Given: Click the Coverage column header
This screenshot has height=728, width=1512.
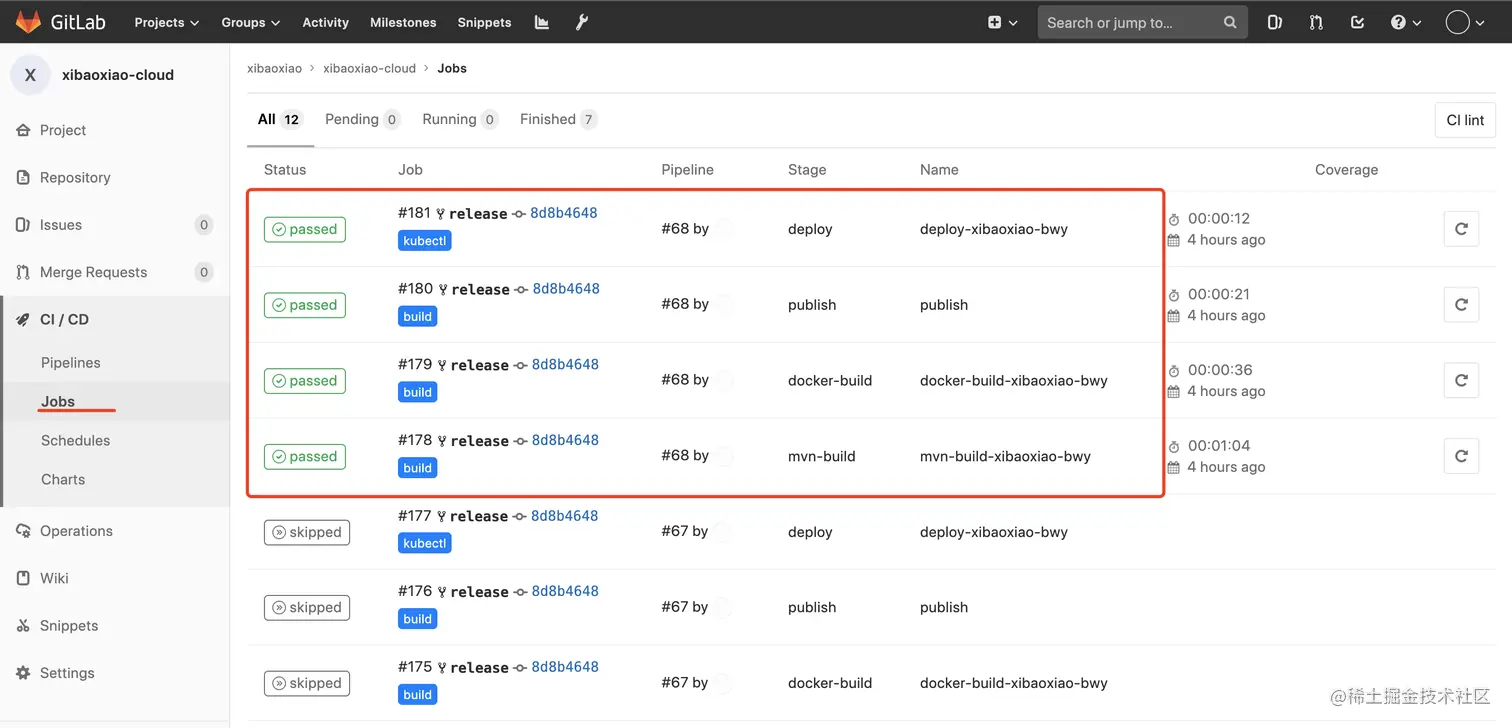Looking at the screenshot, I should tap(1346, 170).
